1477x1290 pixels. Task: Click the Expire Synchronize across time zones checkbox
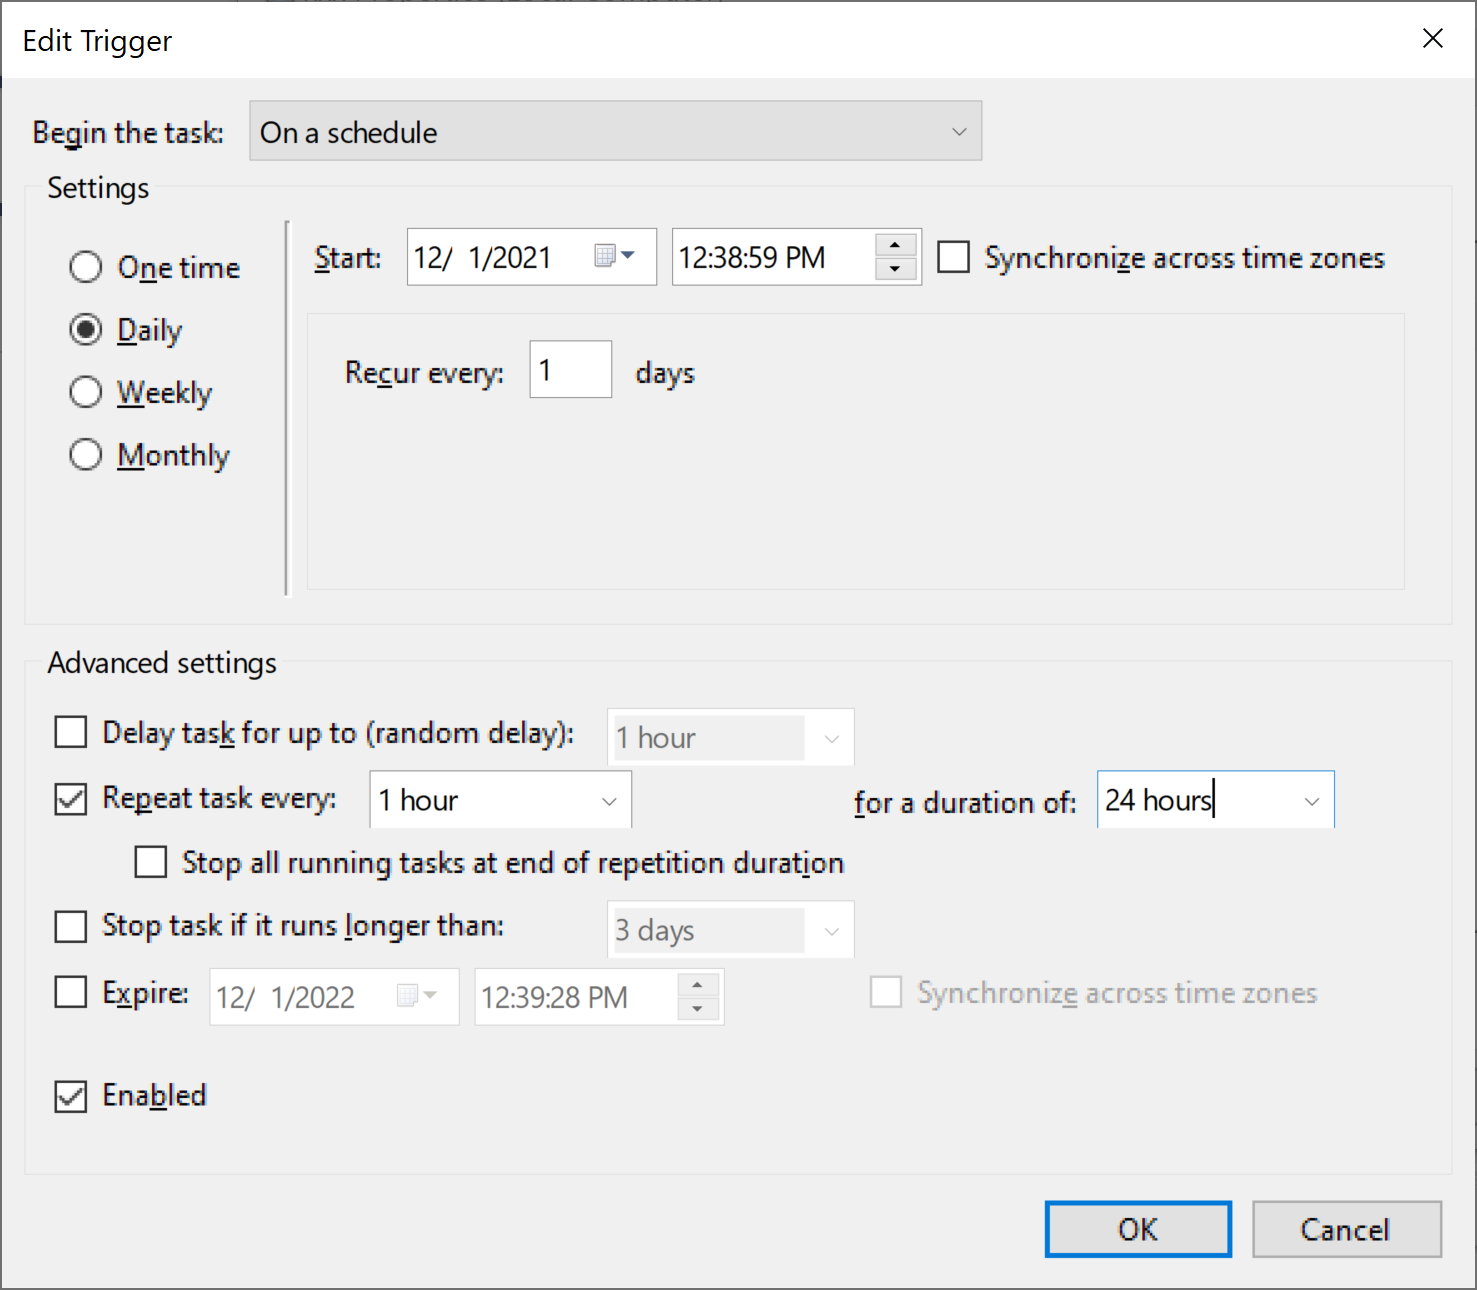tap(886, 992)
